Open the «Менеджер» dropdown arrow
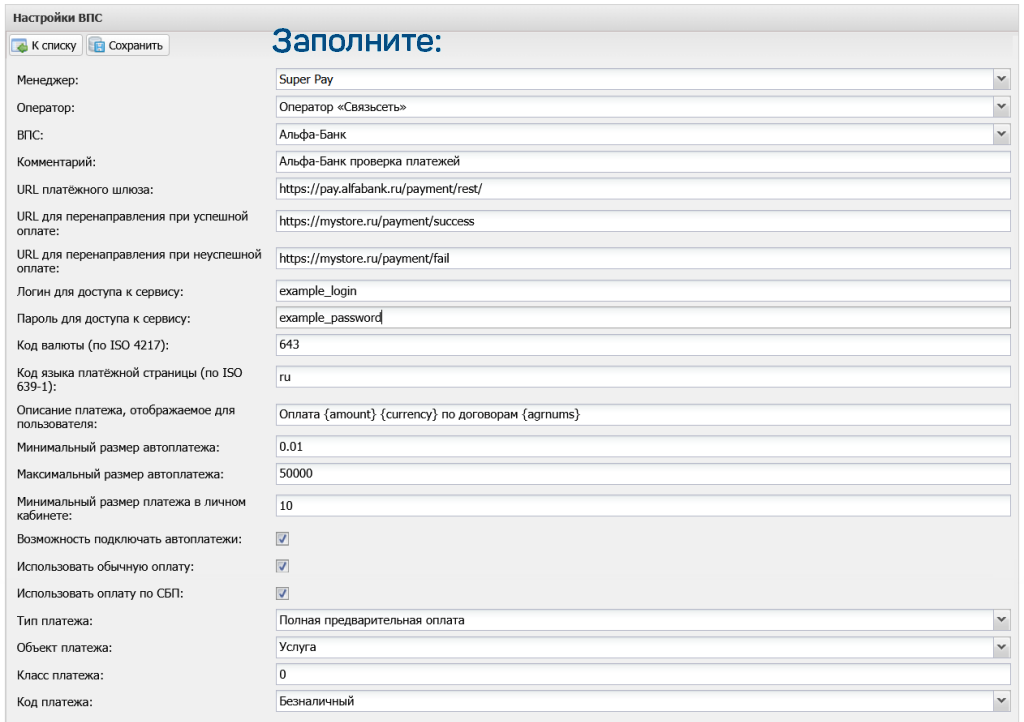1024x722 pixels. (x=1002, y=79)
